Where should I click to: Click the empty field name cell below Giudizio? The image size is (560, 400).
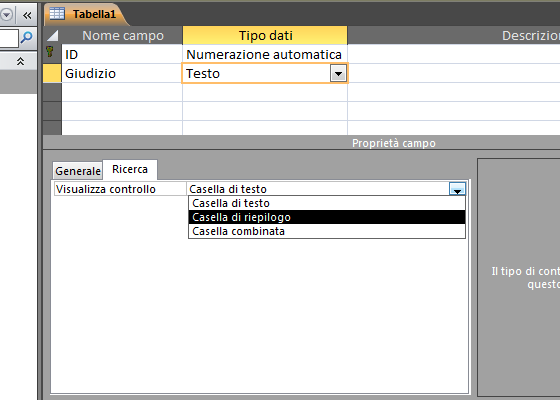coord(122,92)
